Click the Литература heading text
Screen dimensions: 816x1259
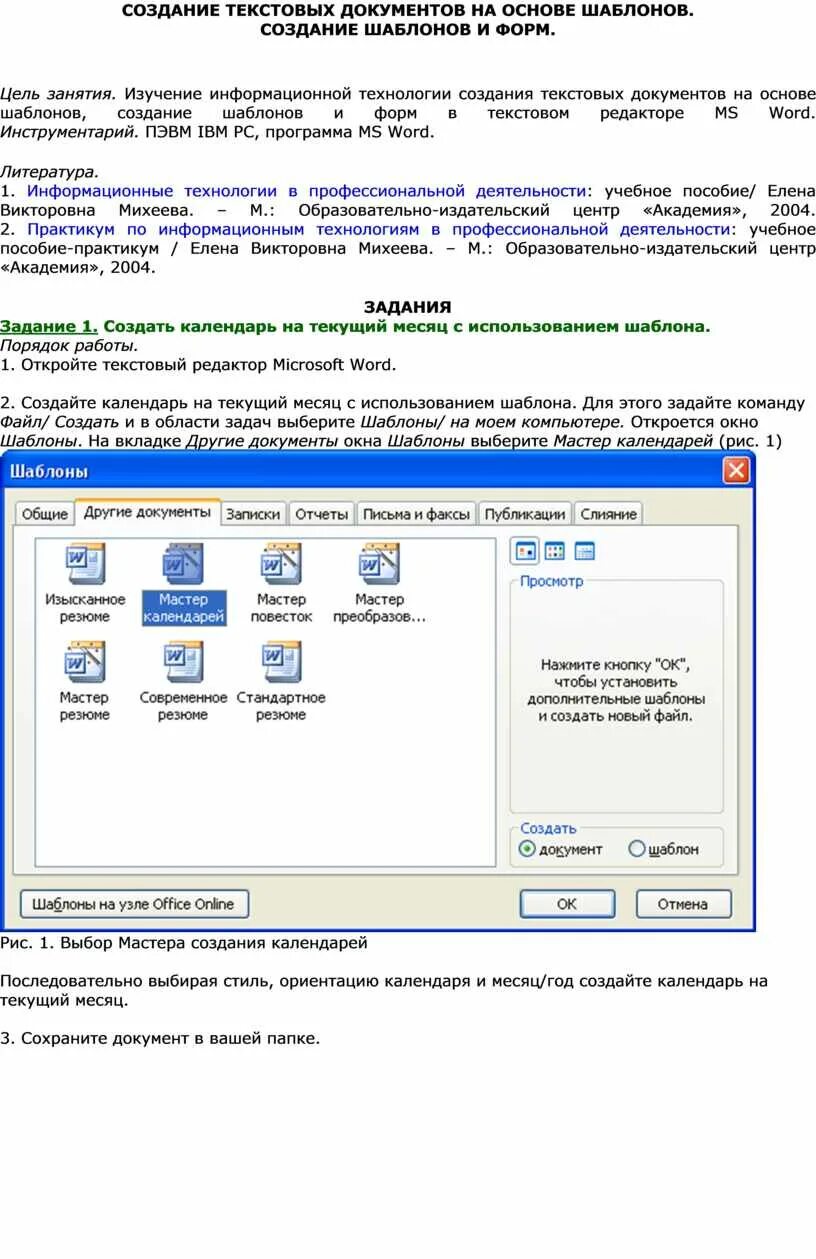(49, 172)
